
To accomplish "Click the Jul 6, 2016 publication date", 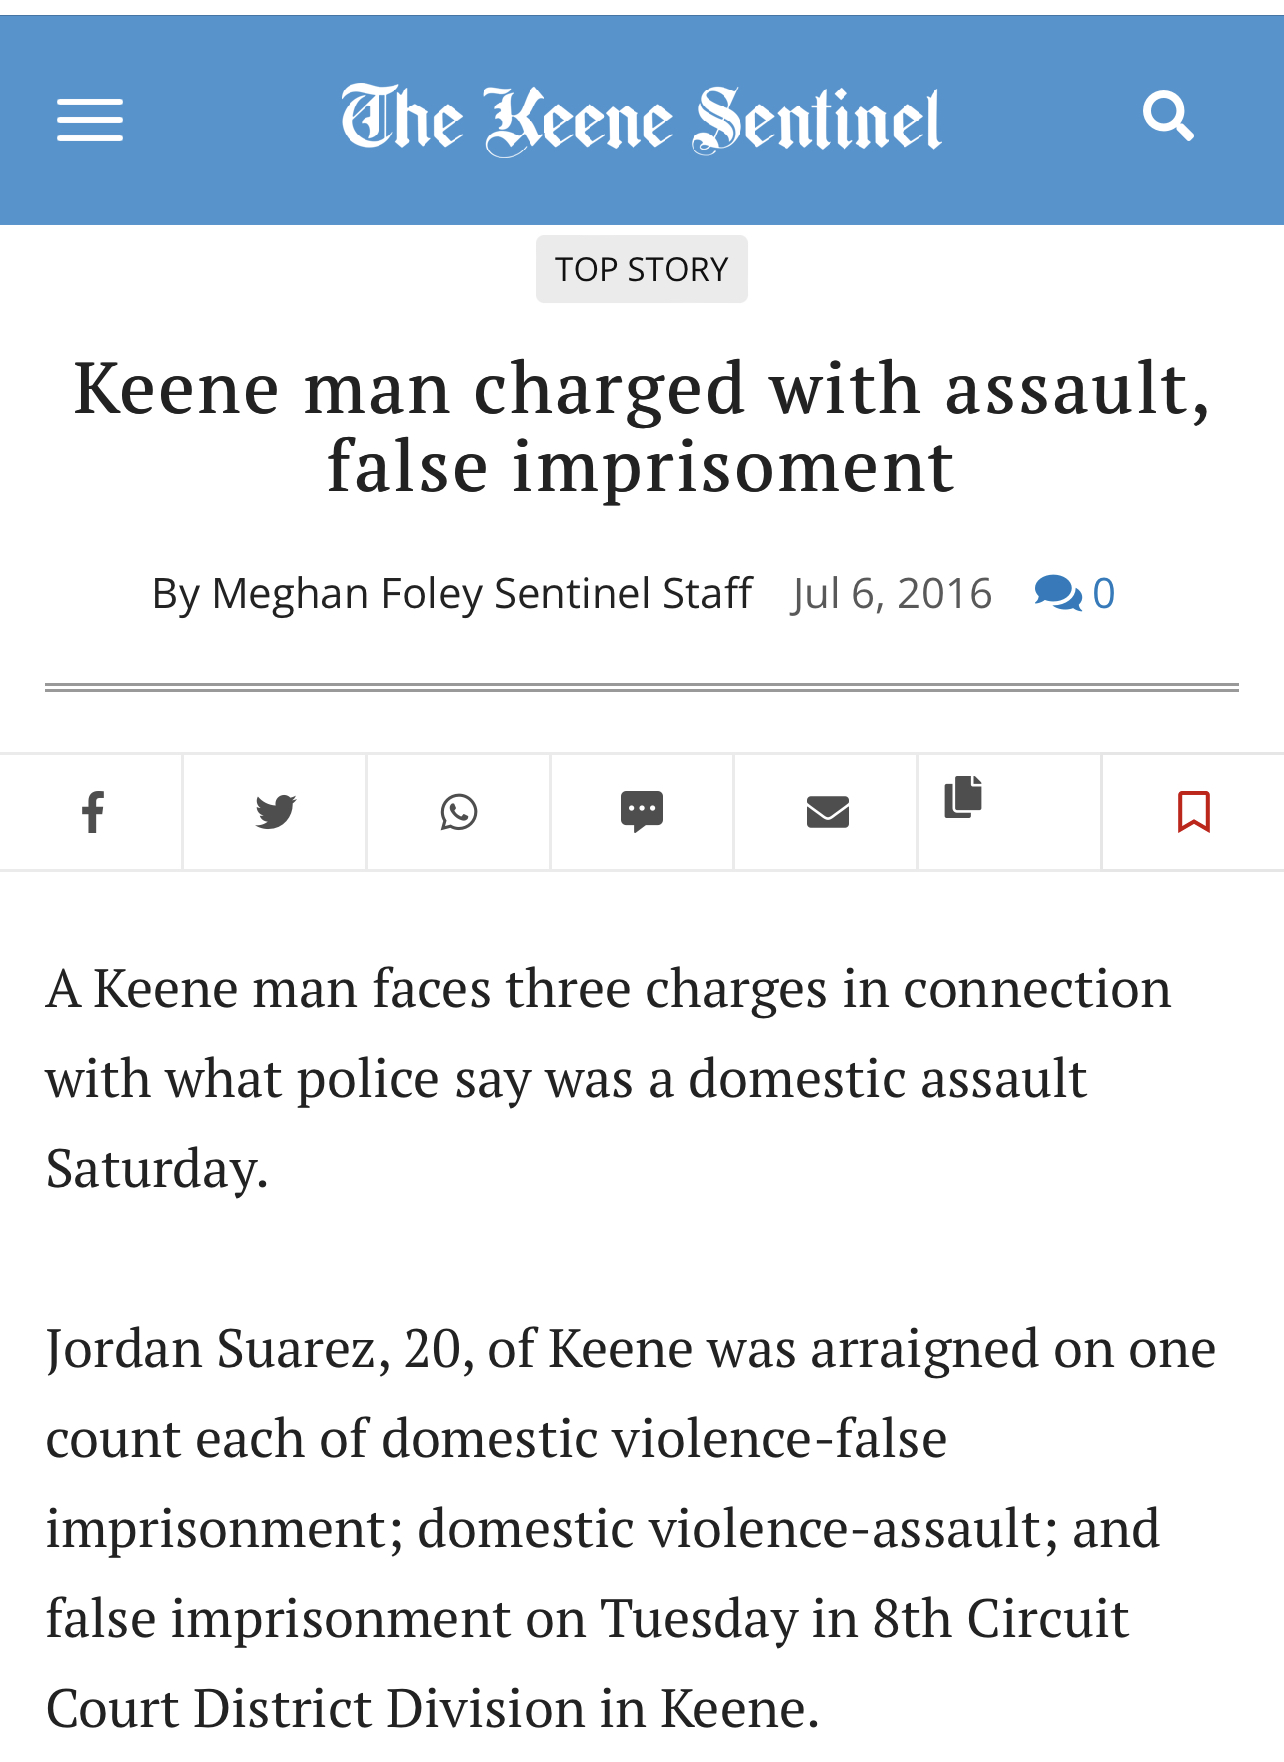I will pos(891,593).
